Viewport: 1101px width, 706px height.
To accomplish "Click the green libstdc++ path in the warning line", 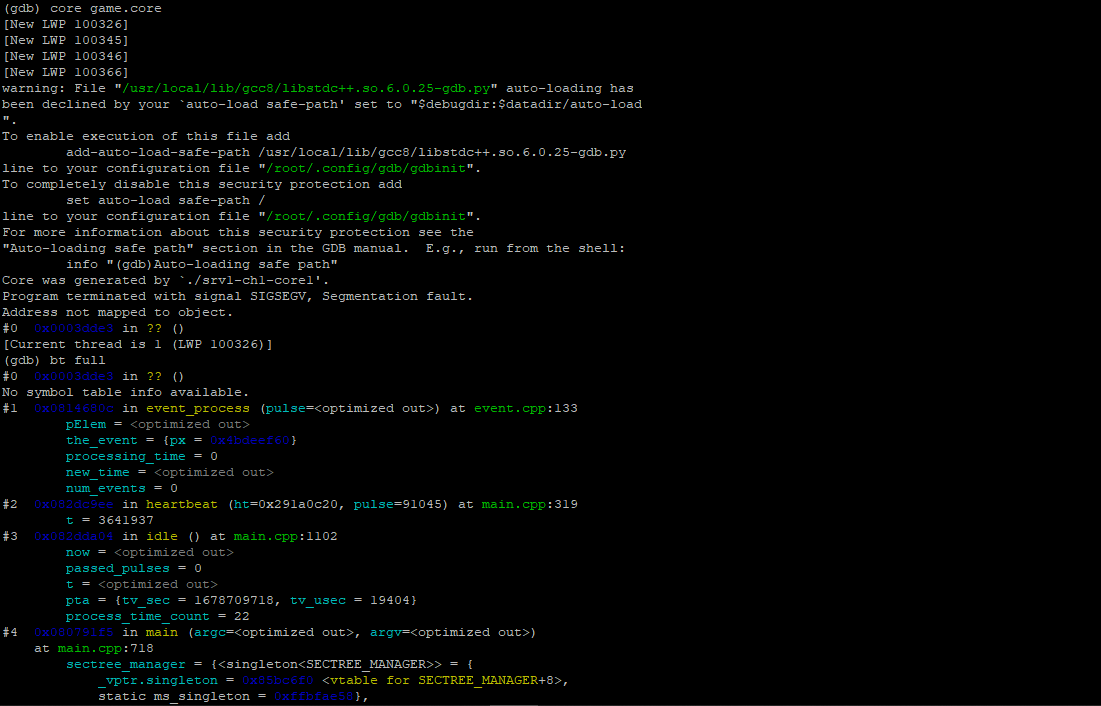I will pyautogui.click(x=306, y=89).
